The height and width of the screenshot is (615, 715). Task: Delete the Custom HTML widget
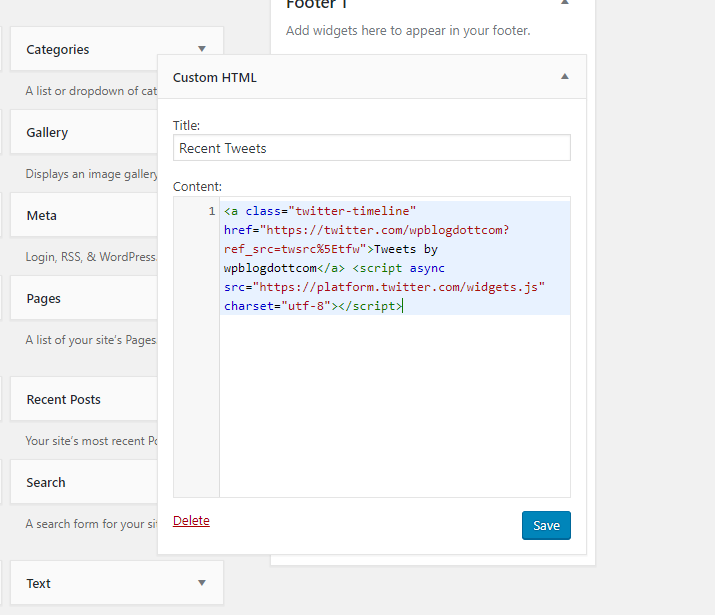(191, 520)
